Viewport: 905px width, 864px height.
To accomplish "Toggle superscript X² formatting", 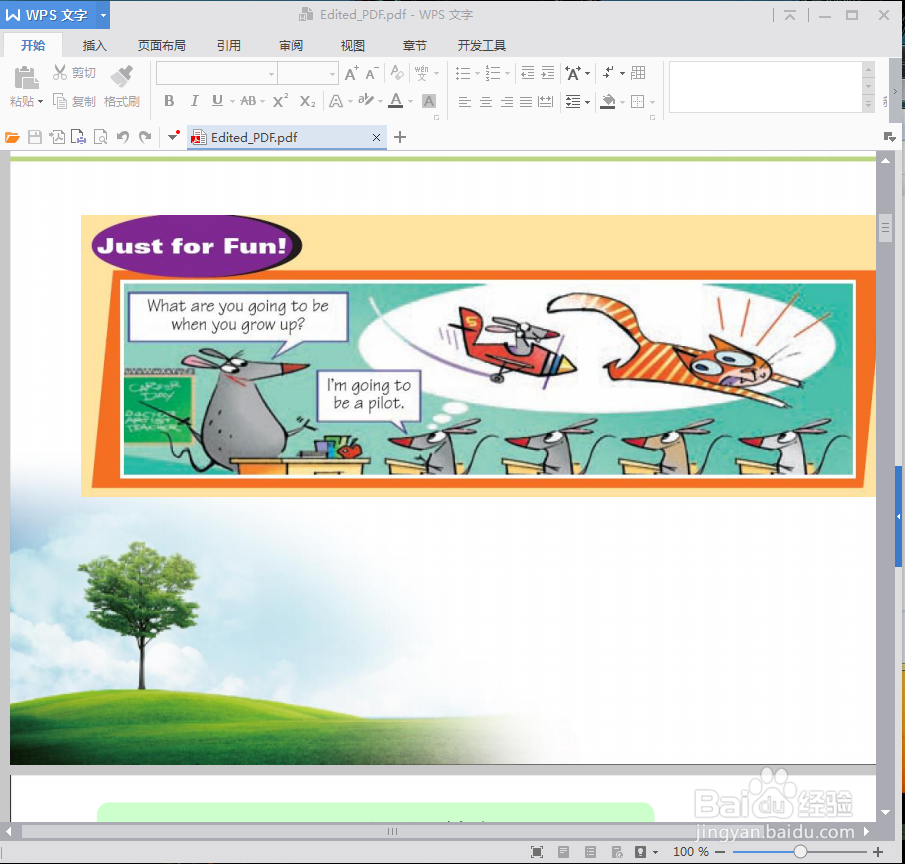I will [281, 101].
